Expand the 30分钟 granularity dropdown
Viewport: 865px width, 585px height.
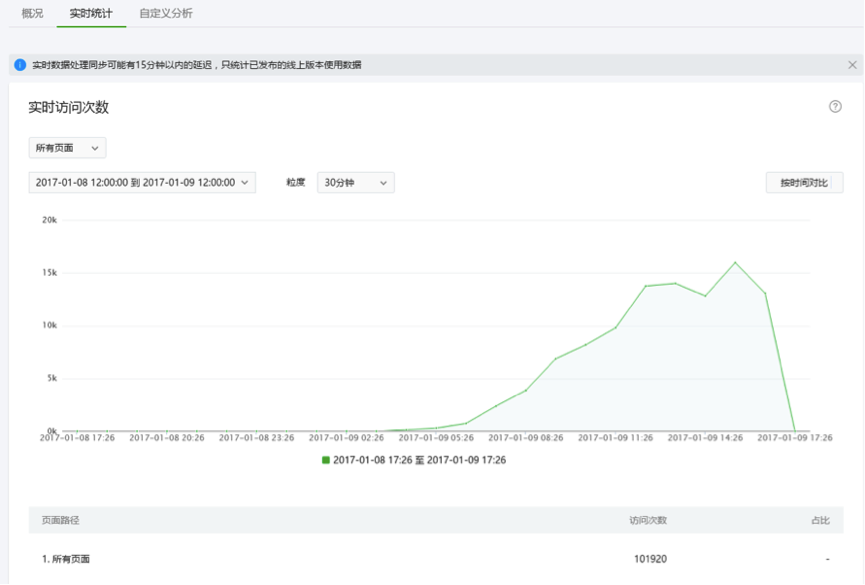355,182
